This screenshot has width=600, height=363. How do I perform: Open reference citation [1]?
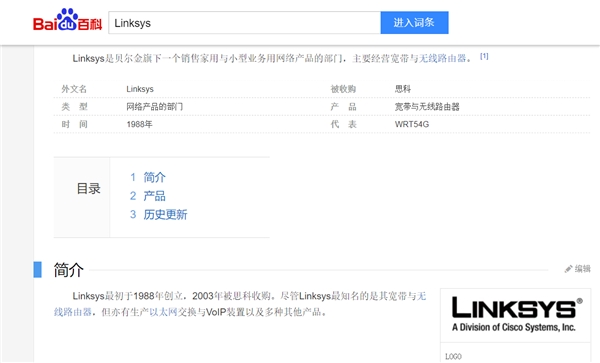tap(484, 56)
